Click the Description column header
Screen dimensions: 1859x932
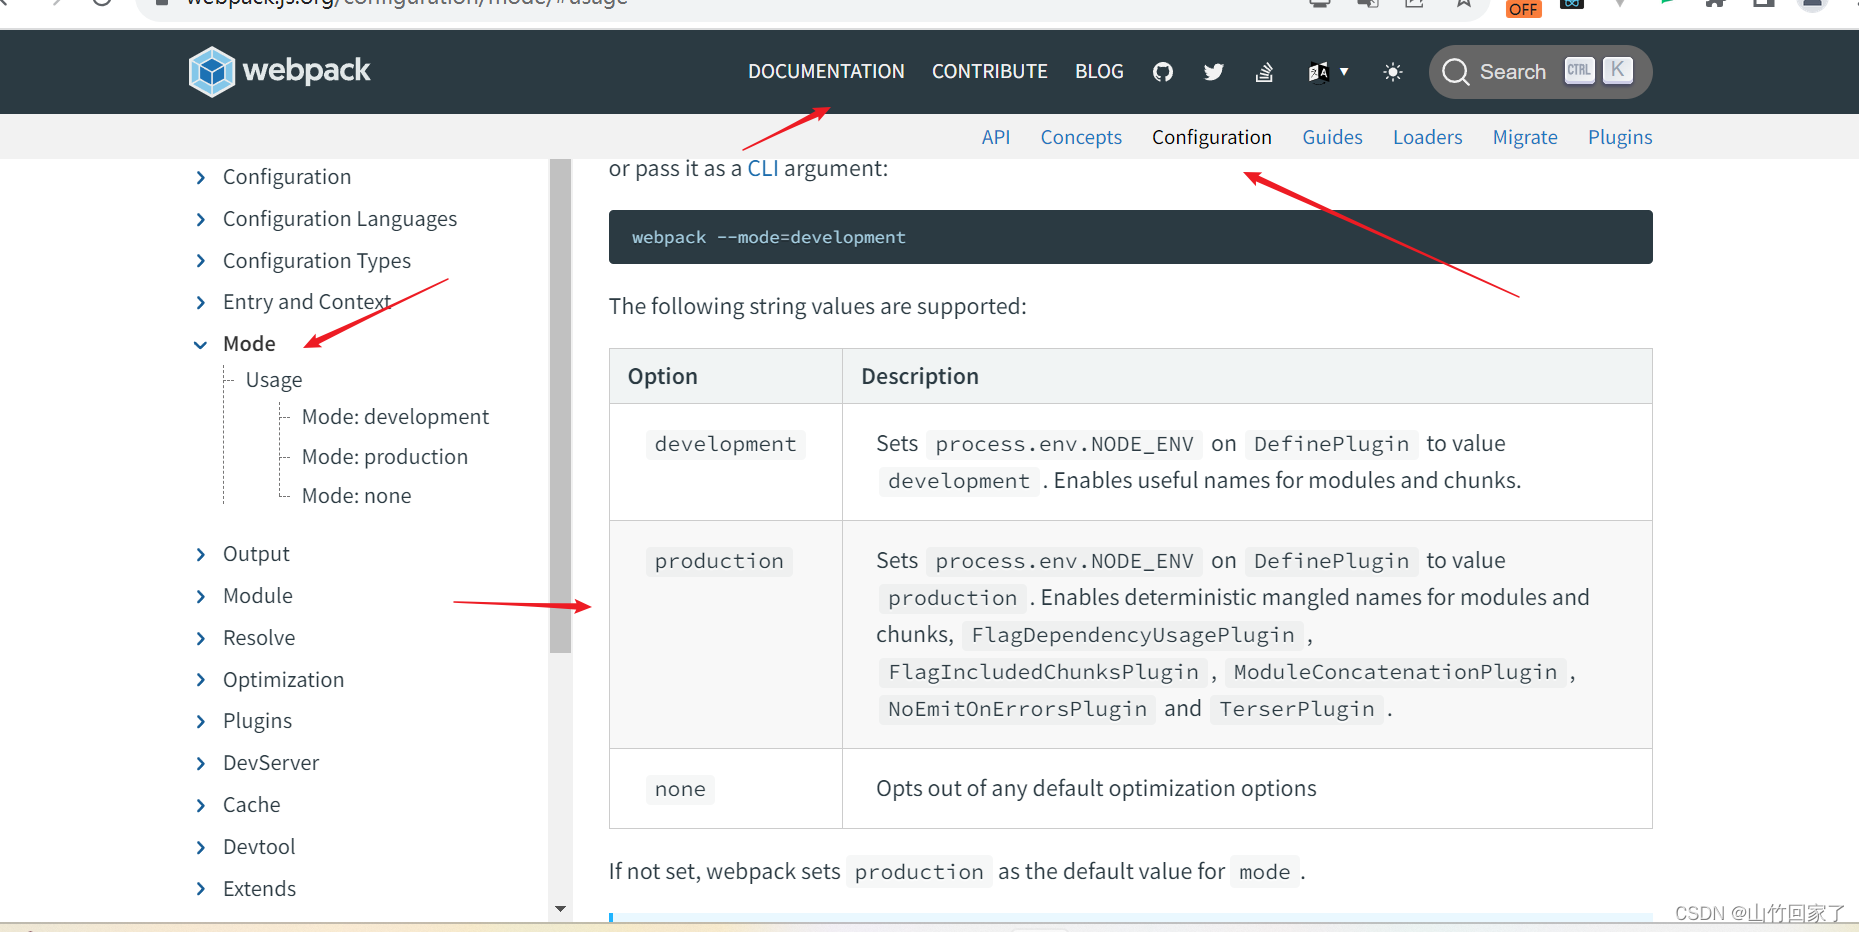pyautogui.click(x=1247, y=376)
